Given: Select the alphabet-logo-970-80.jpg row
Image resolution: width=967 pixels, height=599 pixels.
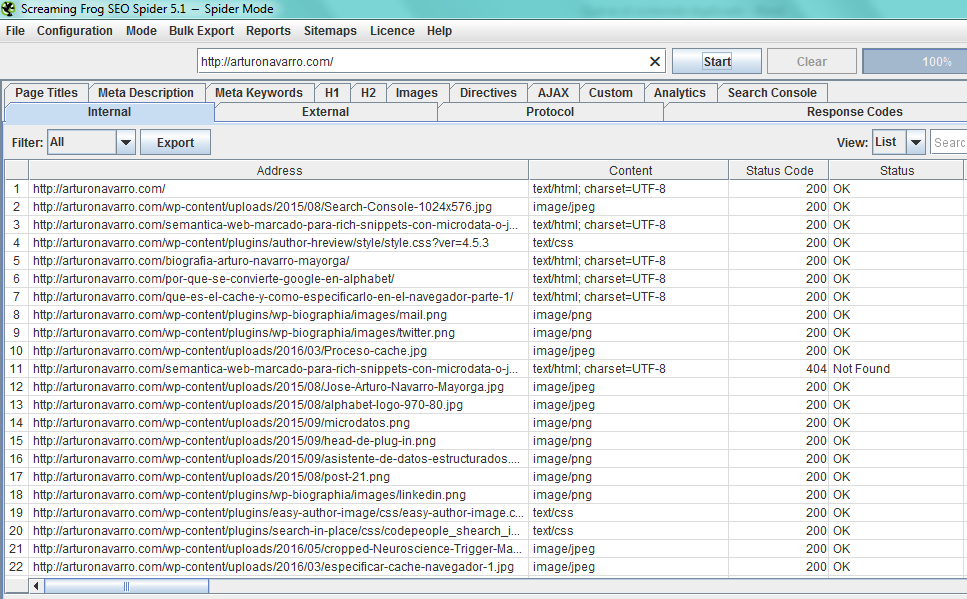Looking at the screenshot, I should click(x=279, y=405).
